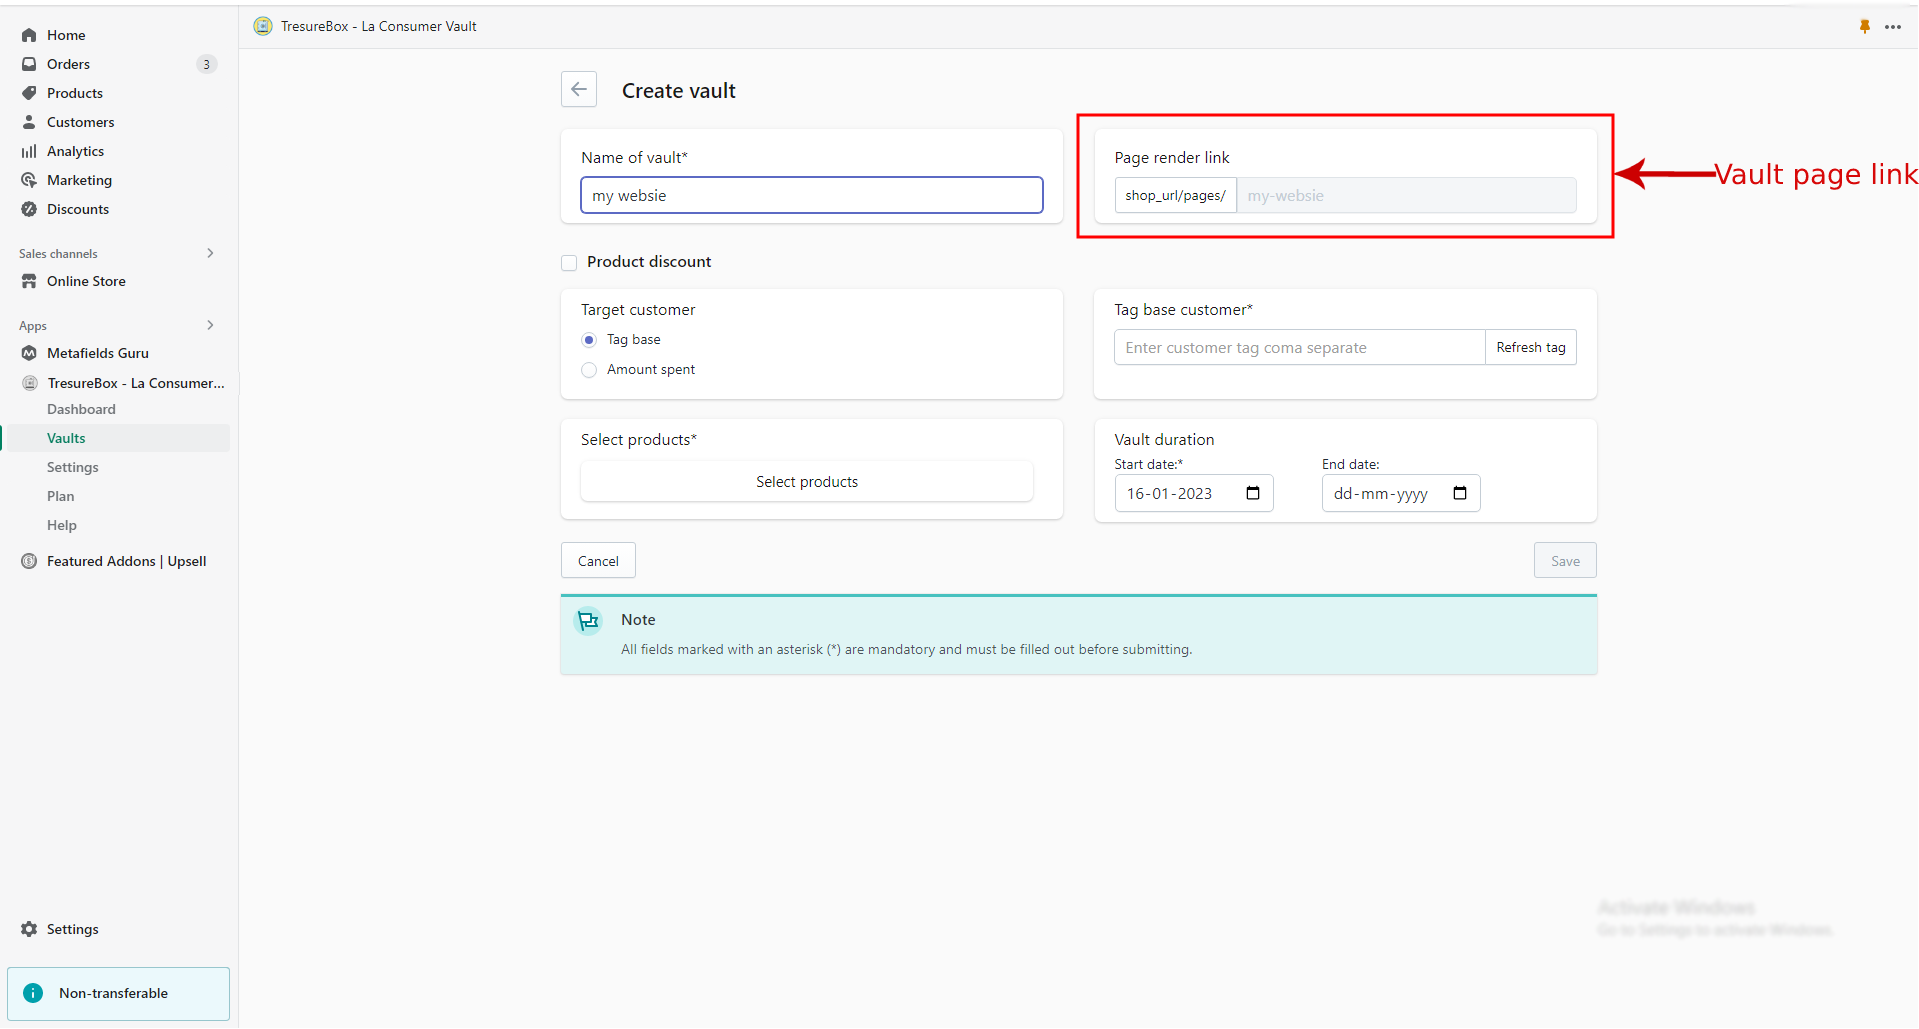
Task: Click the Non-transferable info icon
Action: coord(33,993)
